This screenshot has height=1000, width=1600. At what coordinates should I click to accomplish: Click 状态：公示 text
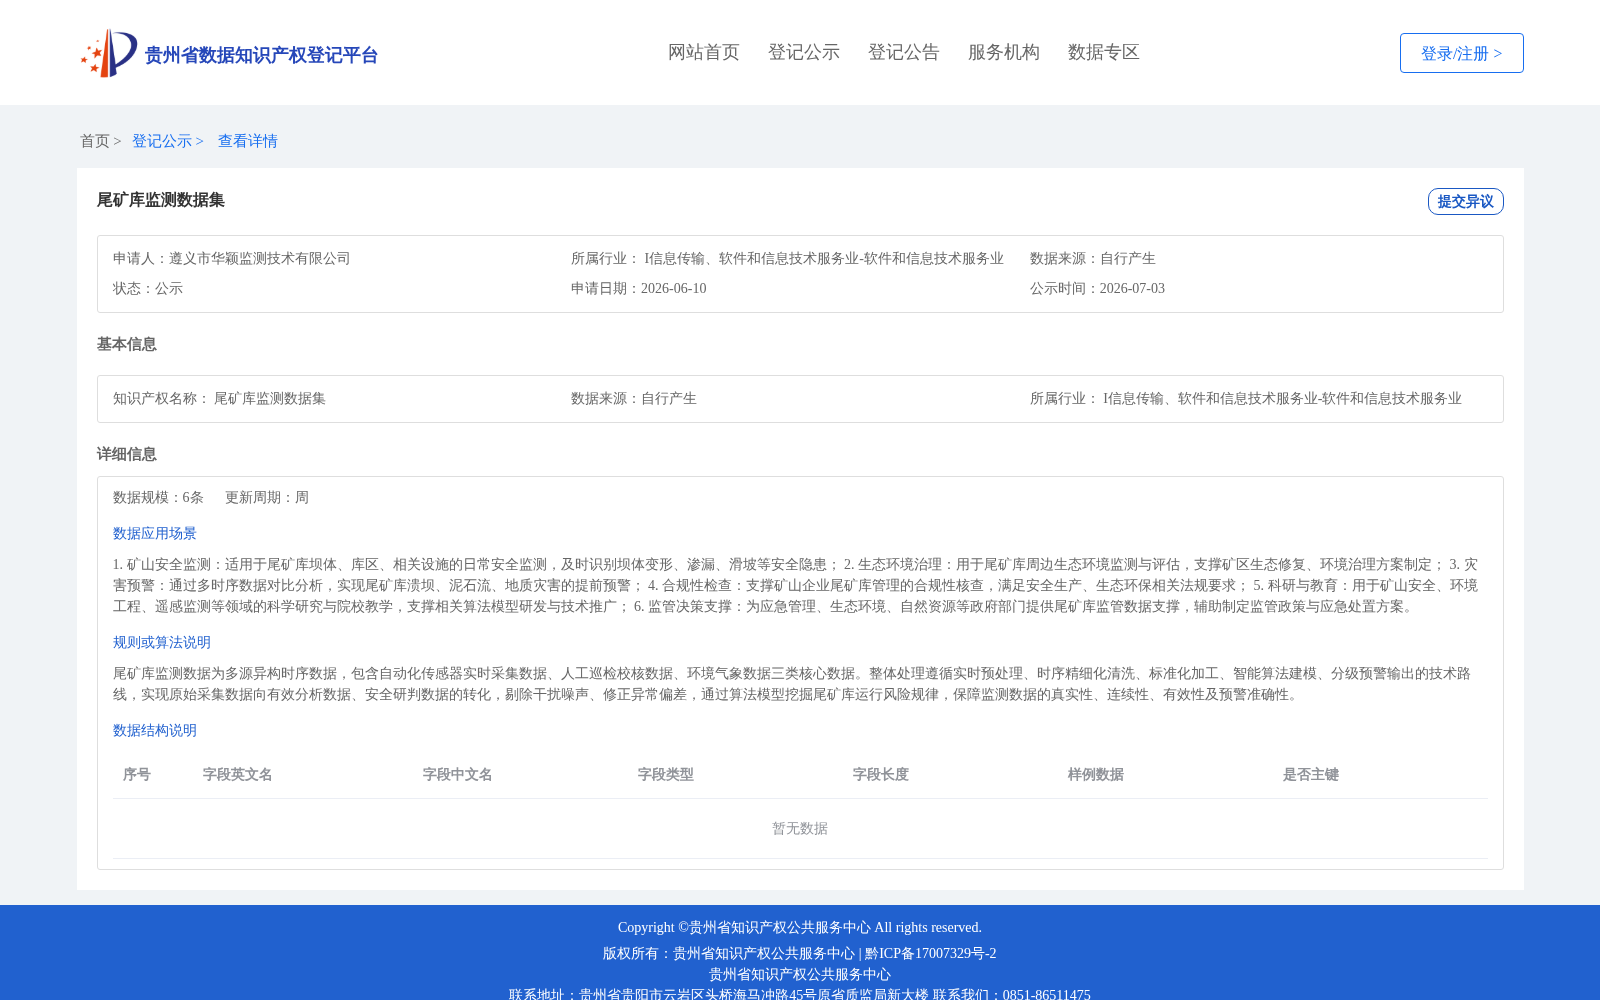pos(148,288)
